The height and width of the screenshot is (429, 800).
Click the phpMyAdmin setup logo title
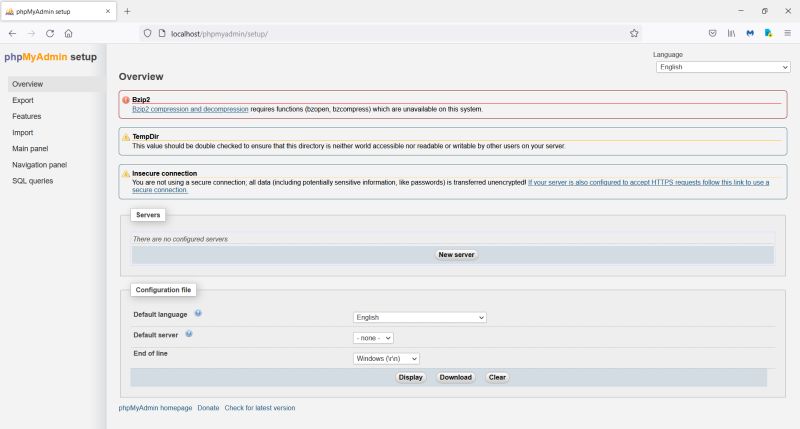tap(51, 57)
